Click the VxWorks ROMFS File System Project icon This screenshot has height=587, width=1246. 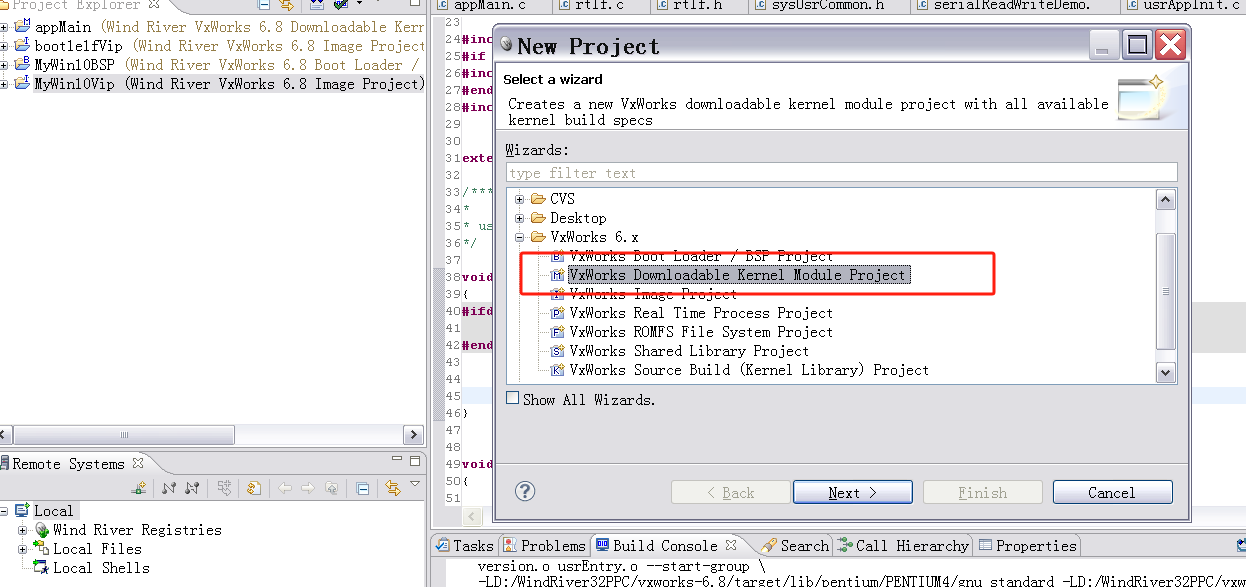click(558, 332)
